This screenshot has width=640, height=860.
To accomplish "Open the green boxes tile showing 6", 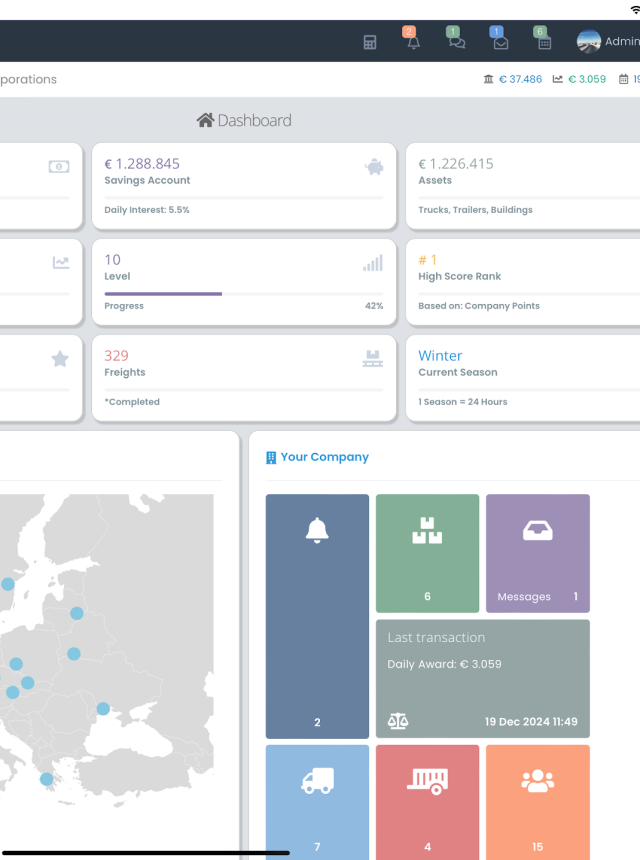I will click(x=427, y=553).
